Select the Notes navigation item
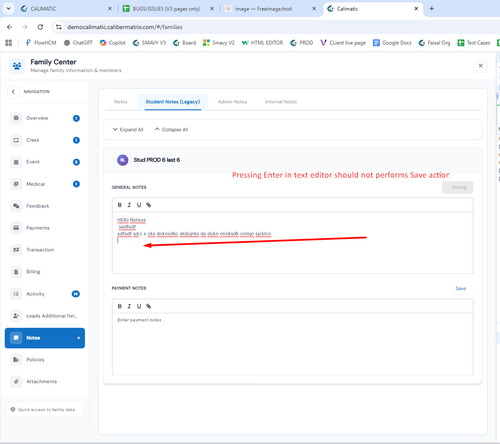The height and width of the screenshot is (444, 500). [45, 338]
